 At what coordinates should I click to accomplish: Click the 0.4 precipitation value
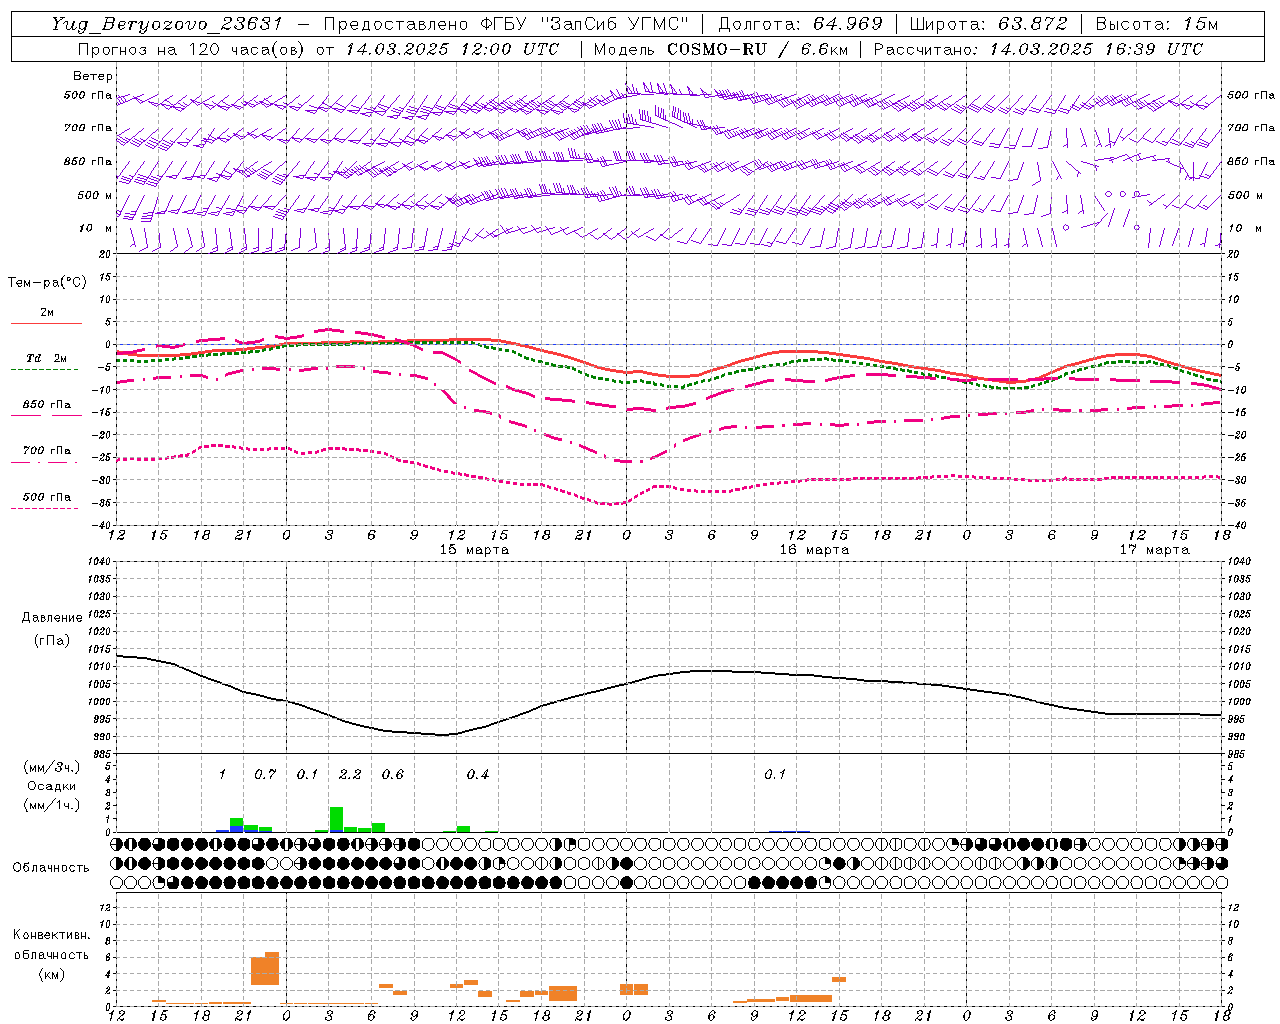pyautogui.click(x=478, y=775)
